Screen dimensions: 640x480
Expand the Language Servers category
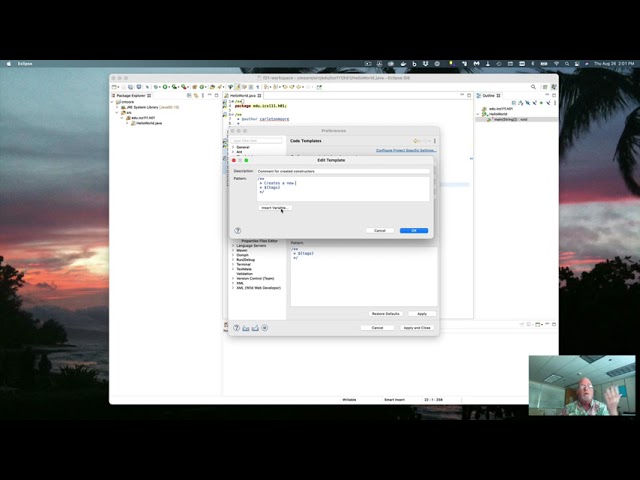point(233,246)
